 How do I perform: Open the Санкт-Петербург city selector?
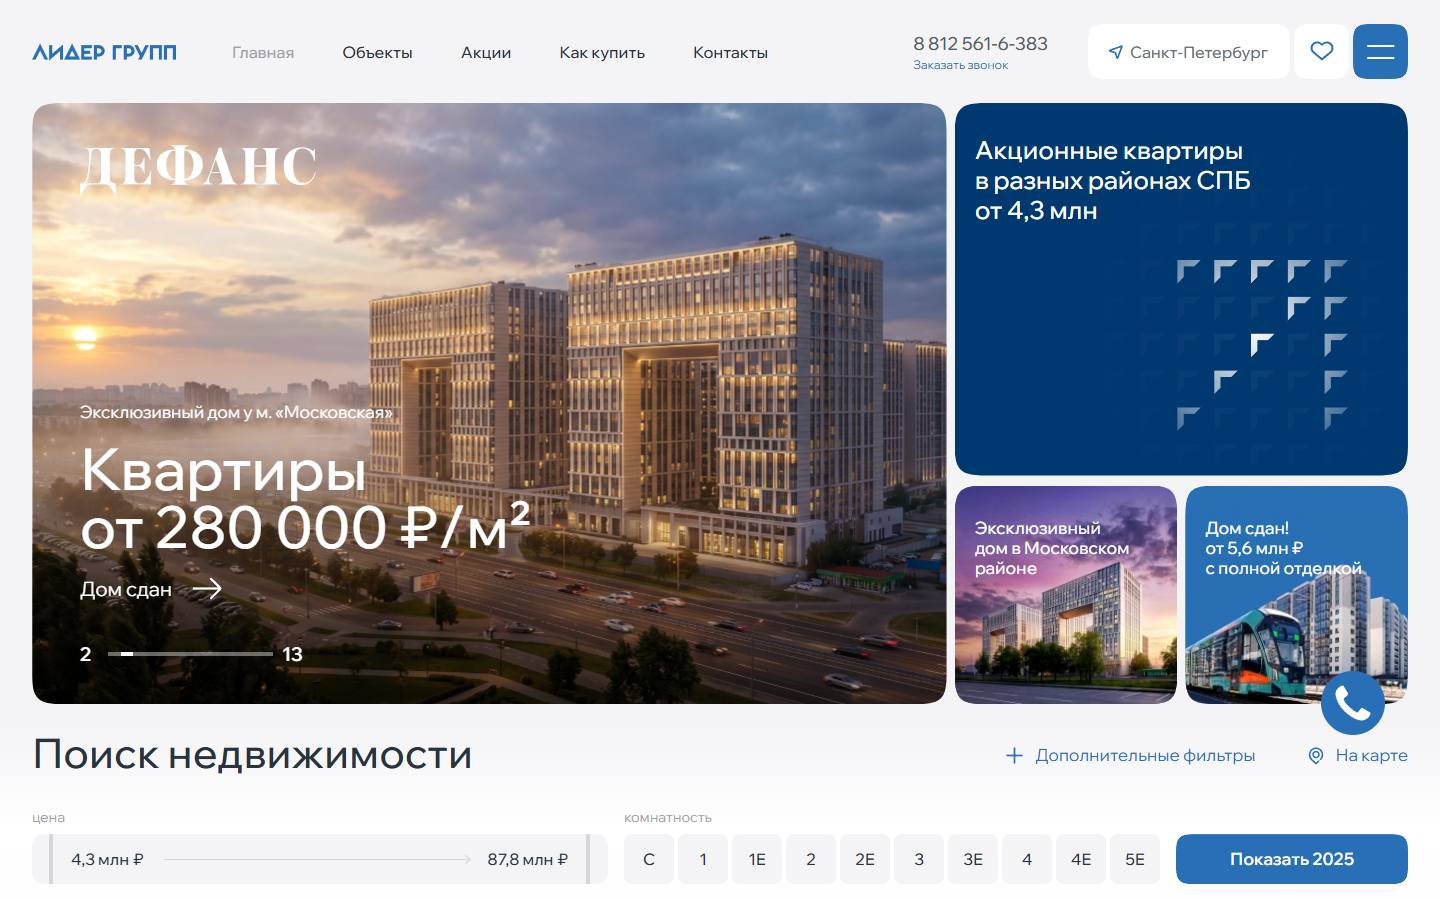(1189, 51)
